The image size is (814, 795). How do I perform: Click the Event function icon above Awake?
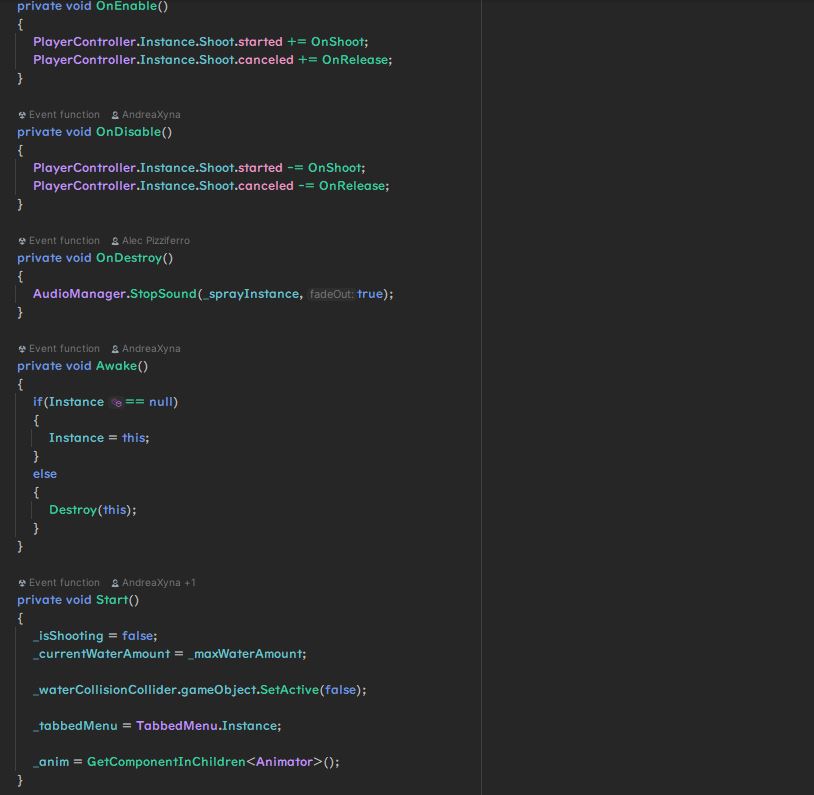22,349
